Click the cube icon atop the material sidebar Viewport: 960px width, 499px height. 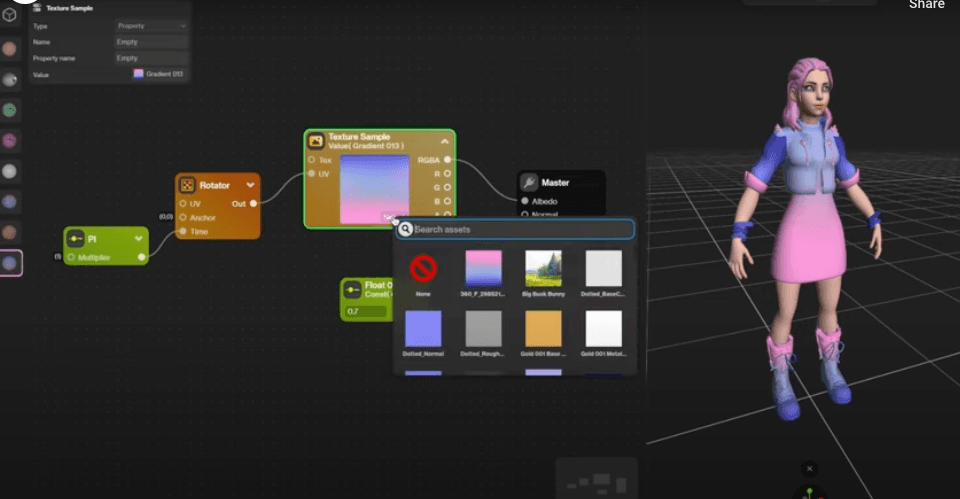click(9, 15)
